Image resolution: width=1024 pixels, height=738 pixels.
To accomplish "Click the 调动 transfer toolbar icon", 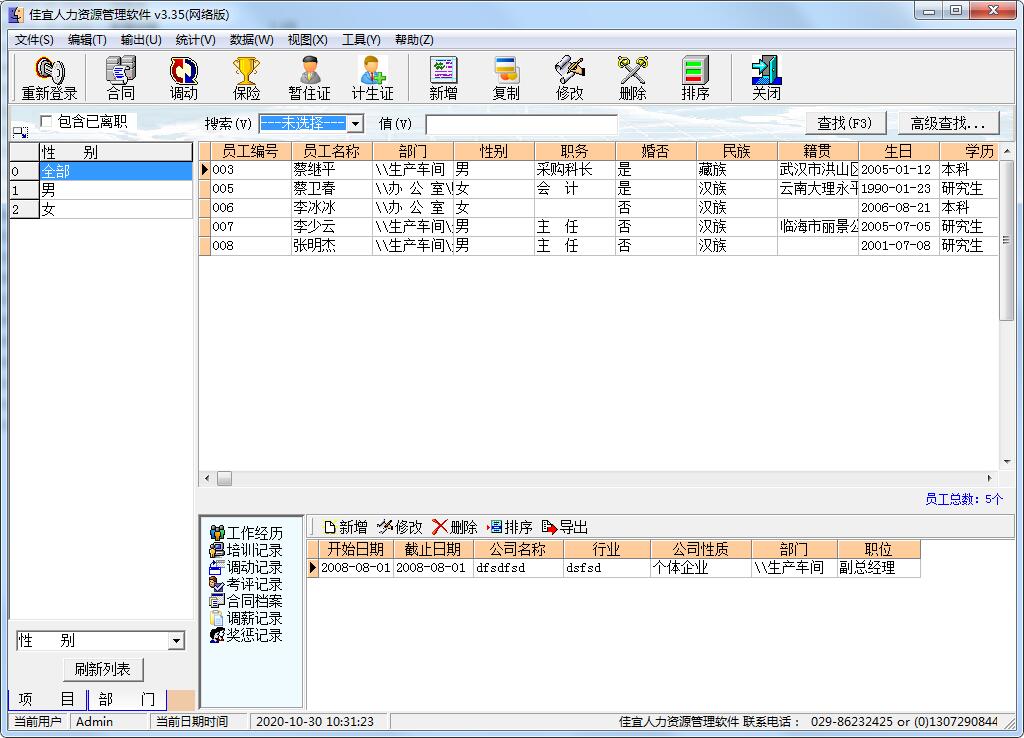I will (x=184, y=78).
